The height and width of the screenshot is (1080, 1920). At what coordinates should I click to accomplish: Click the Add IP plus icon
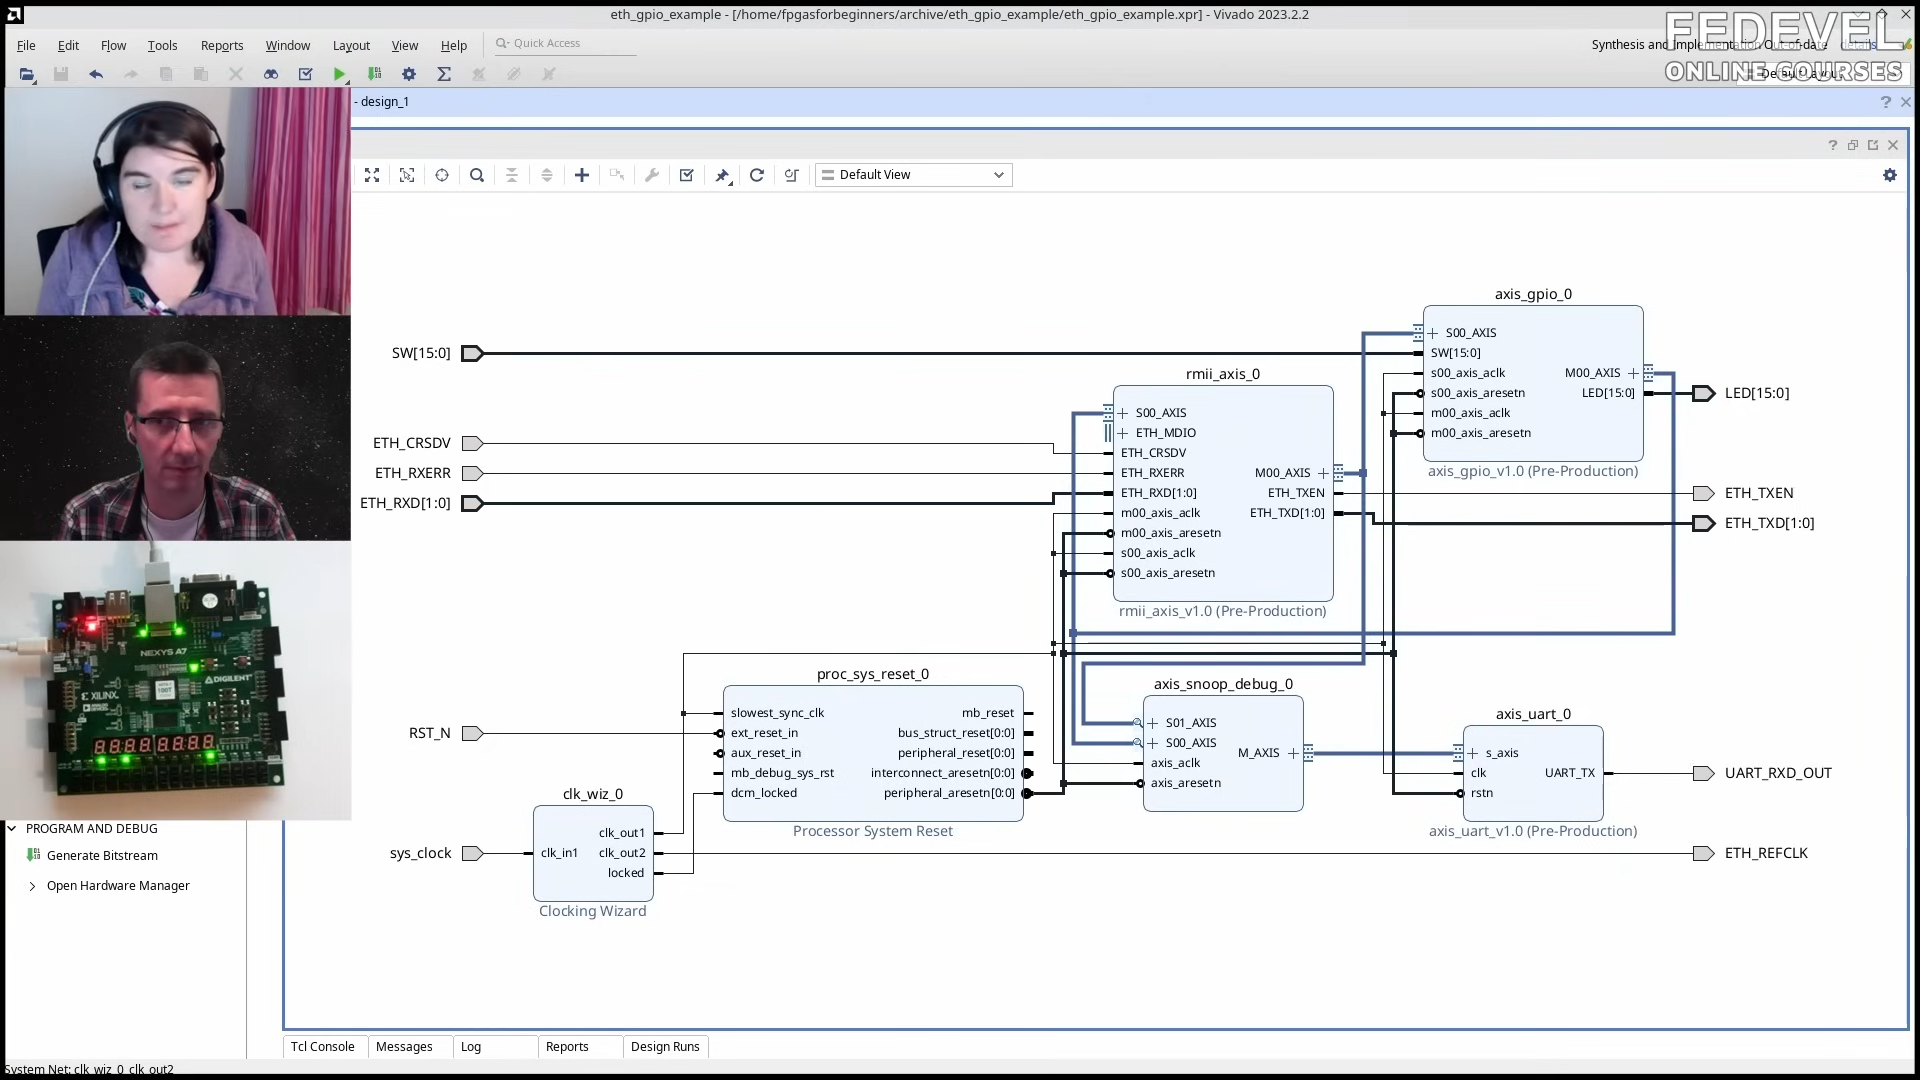(582, 175)
